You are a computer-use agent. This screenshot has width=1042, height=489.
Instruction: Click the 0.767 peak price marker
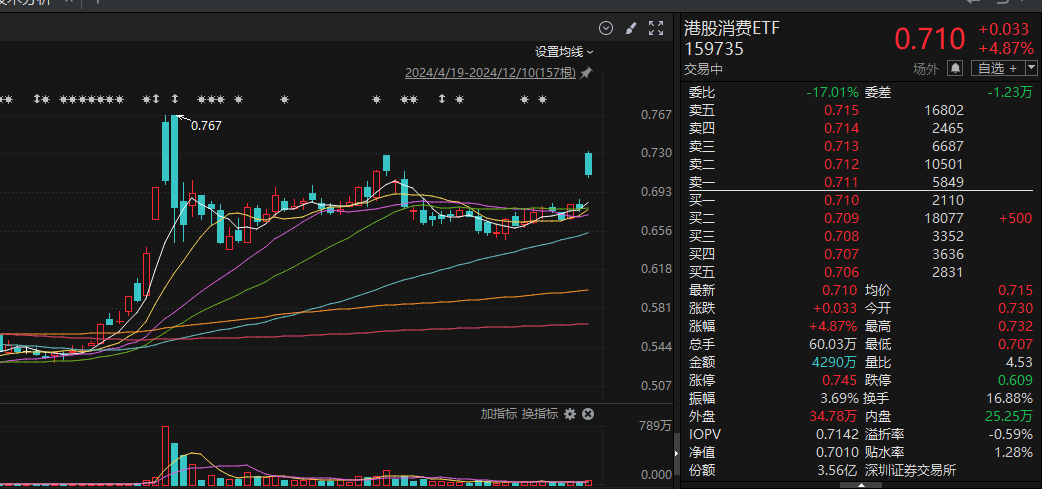pos(205,125)
